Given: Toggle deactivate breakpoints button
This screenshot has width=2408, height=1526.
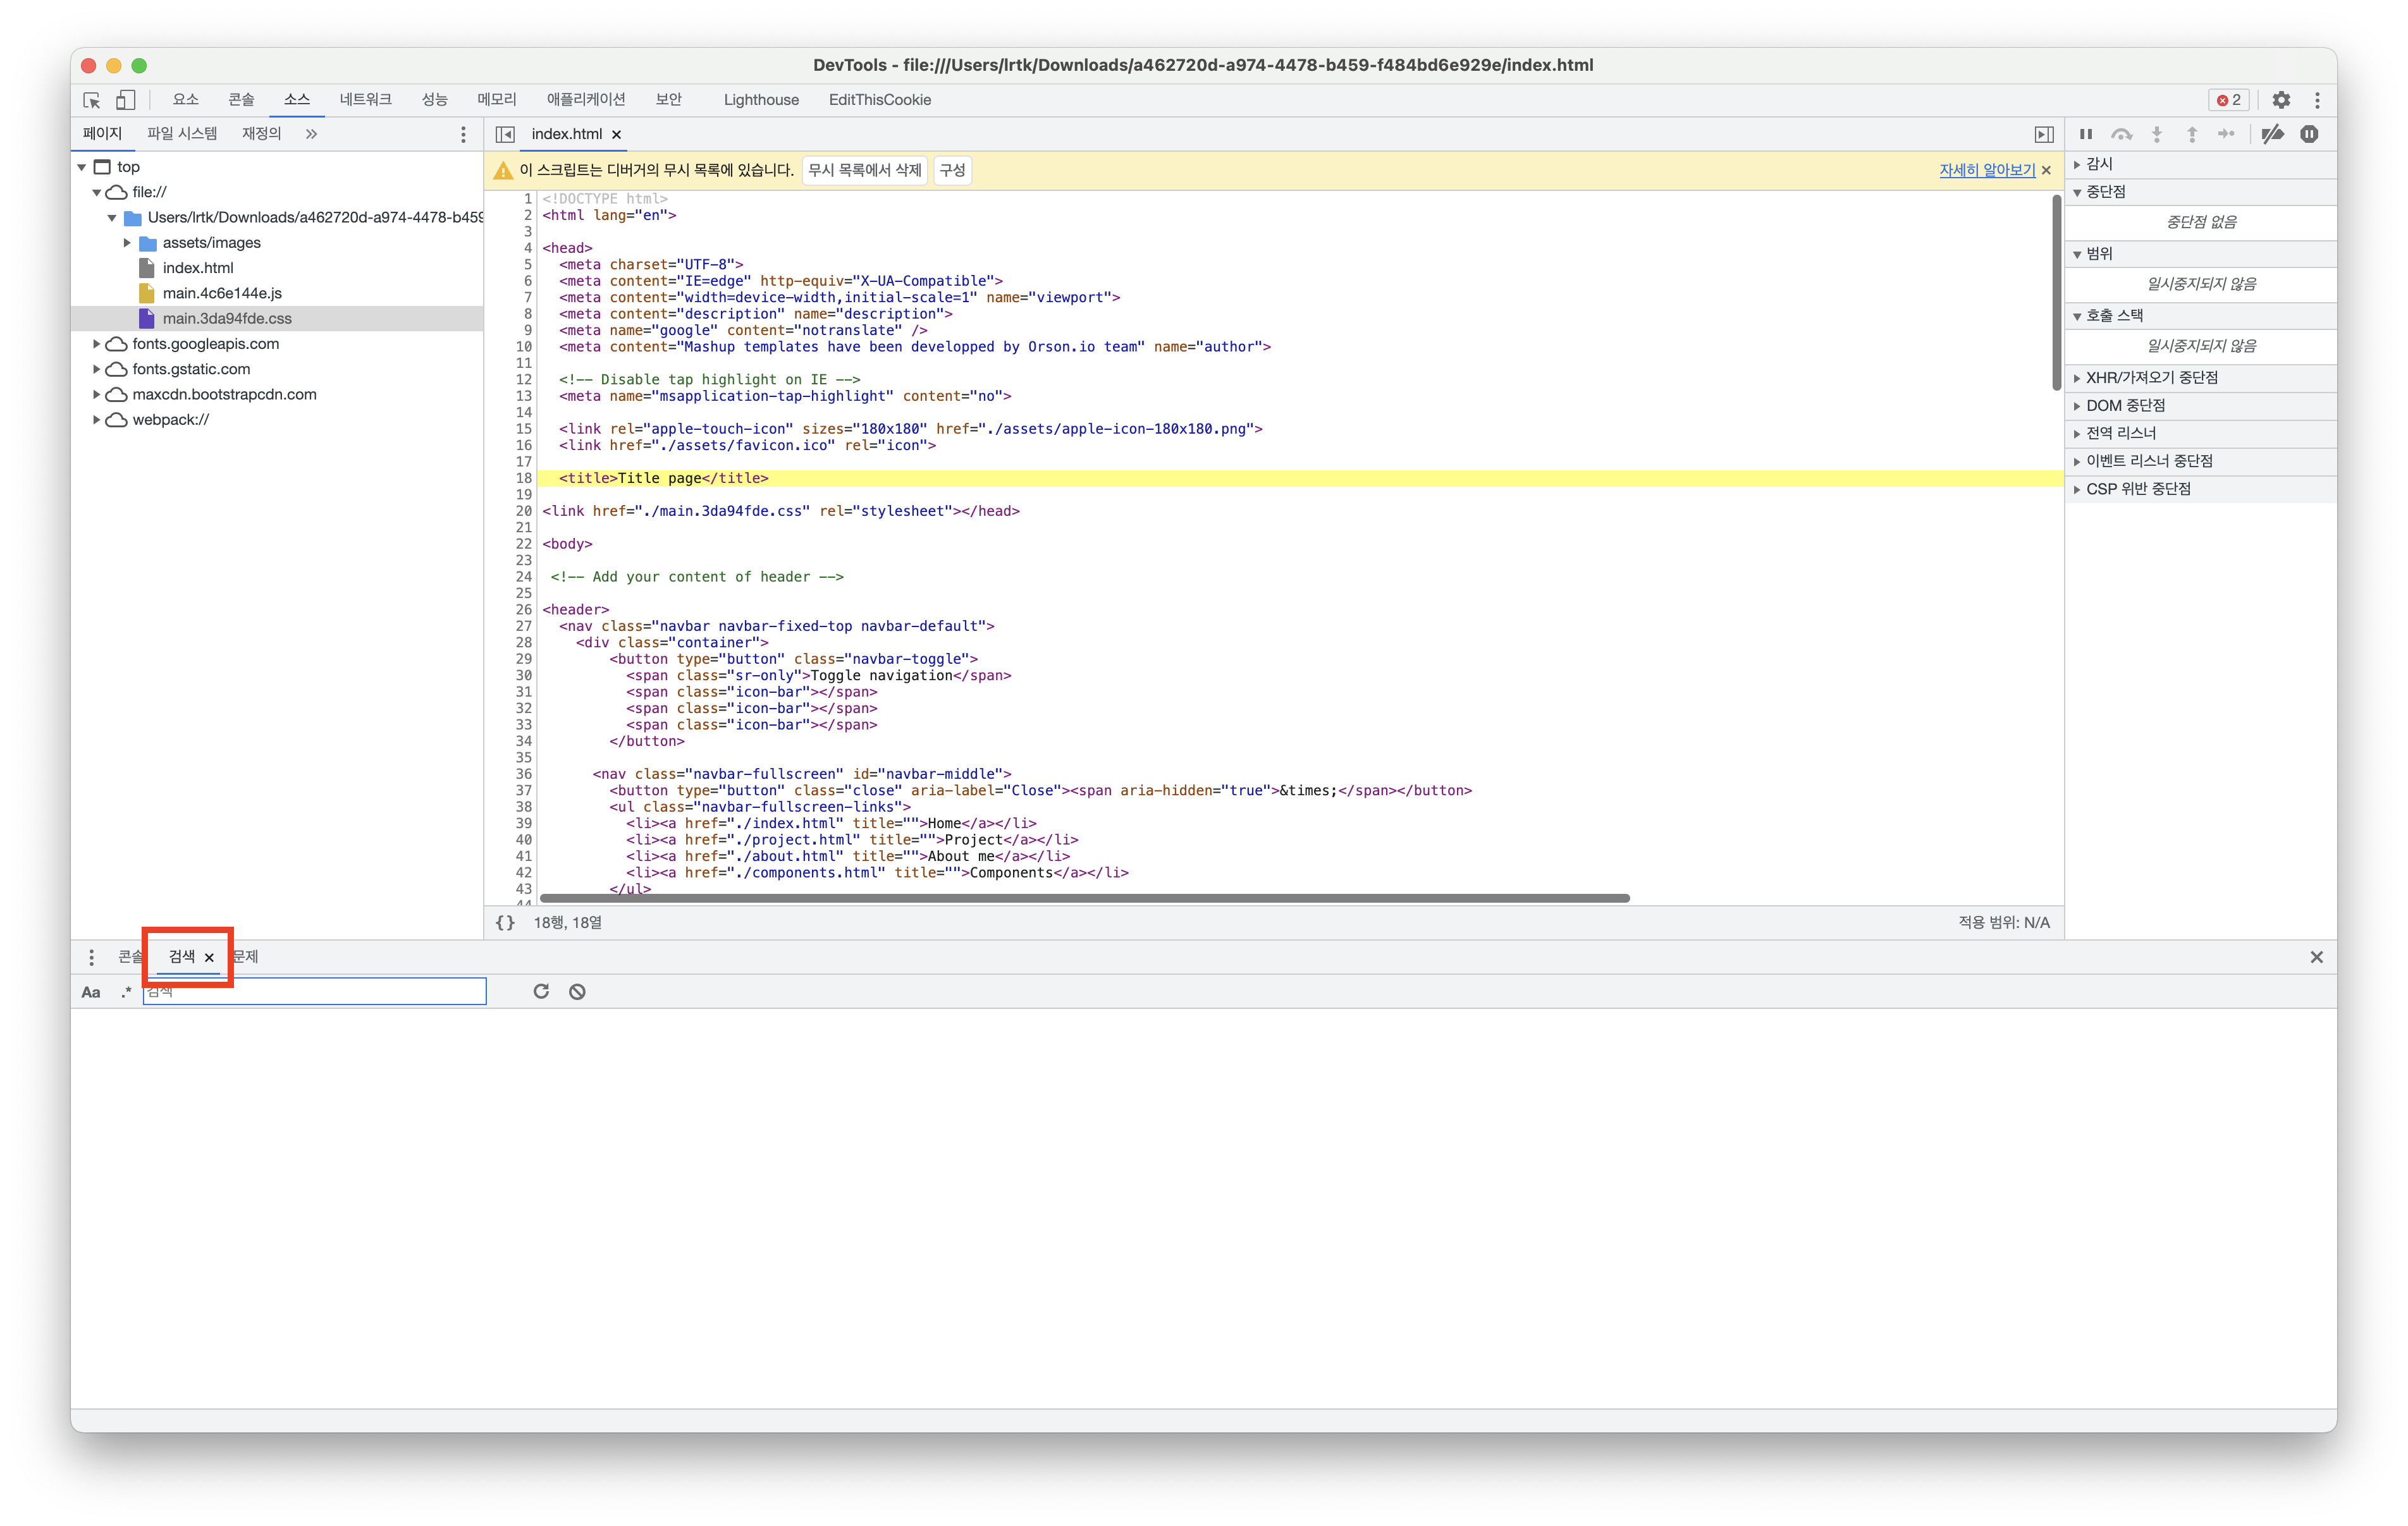Looking at the screenshot, I should click(x=2272, y=134).
